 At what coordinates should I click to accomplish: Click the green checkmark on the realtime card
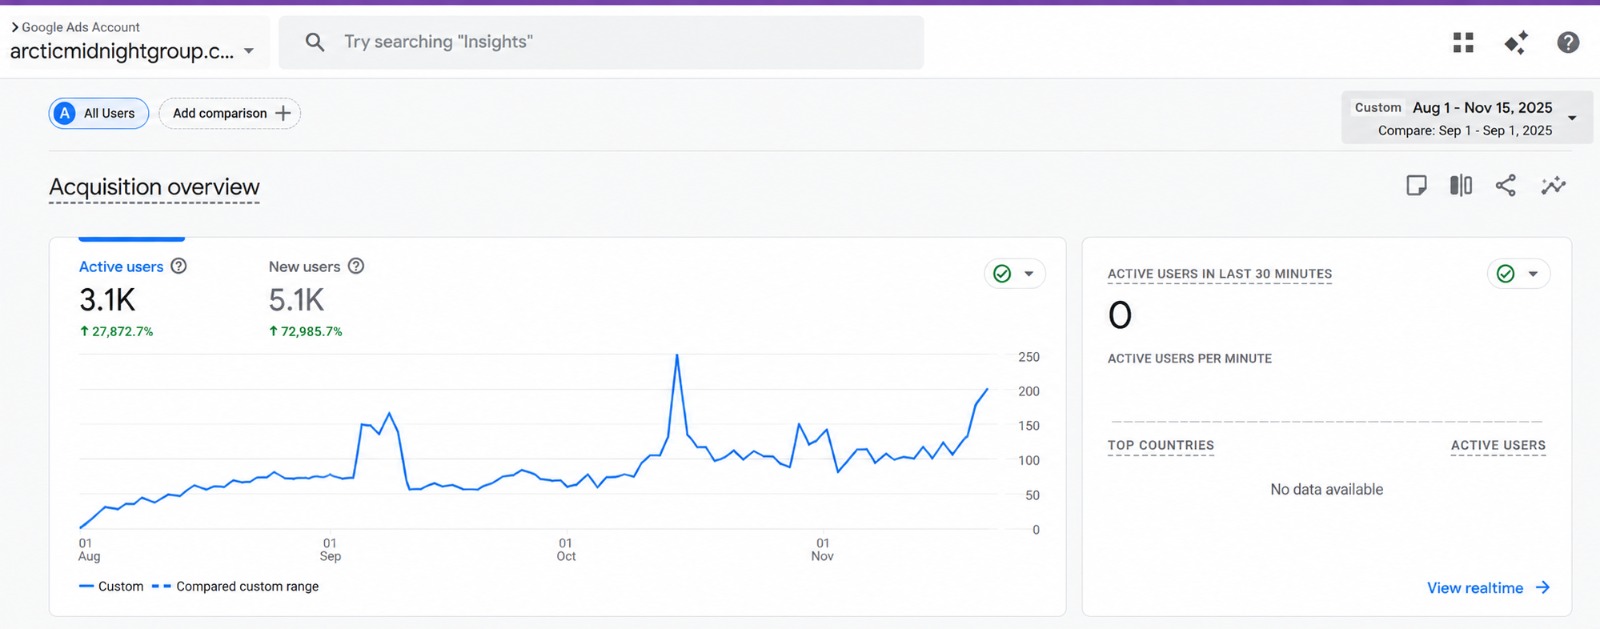click(x=1506, y=274)
